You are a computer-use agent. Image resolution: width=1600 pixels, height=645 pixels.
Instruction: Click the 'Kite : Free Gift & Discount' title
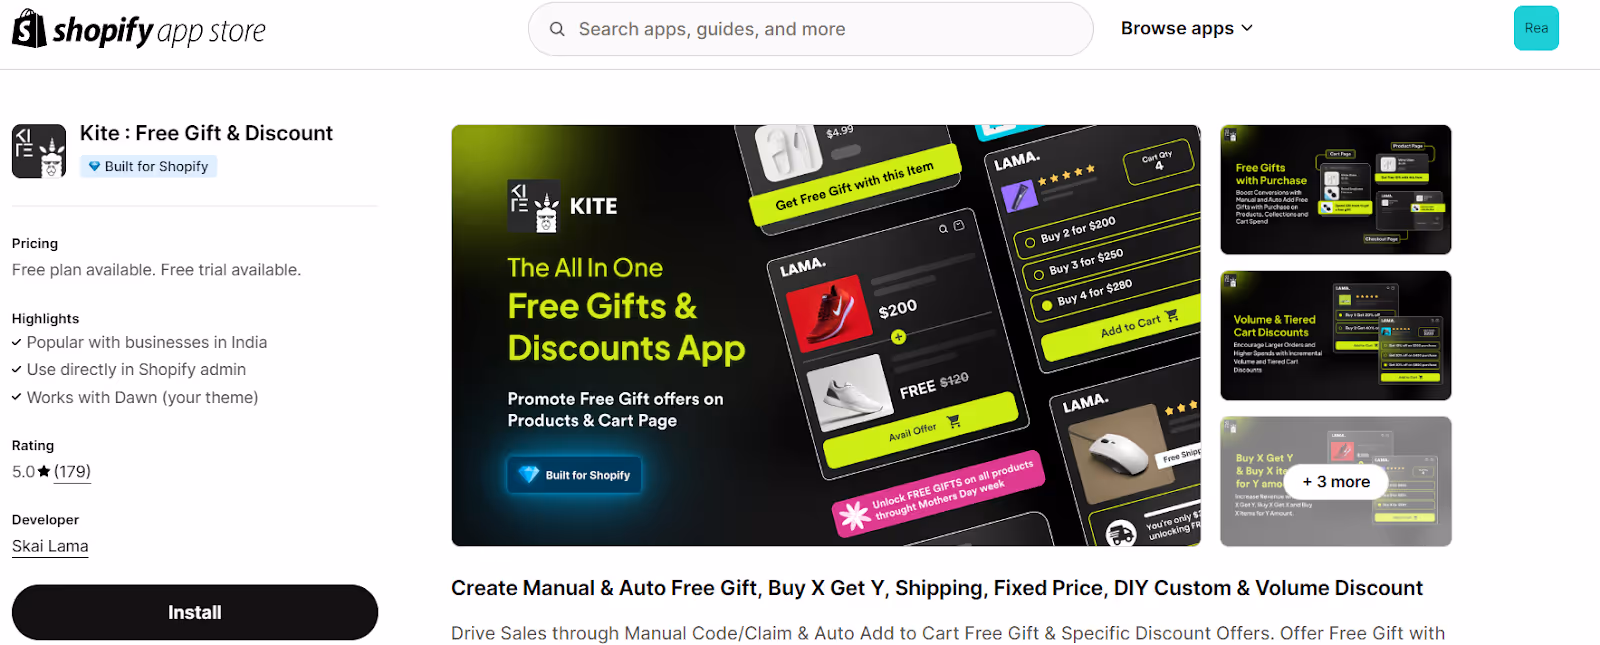tap(206, 133)
